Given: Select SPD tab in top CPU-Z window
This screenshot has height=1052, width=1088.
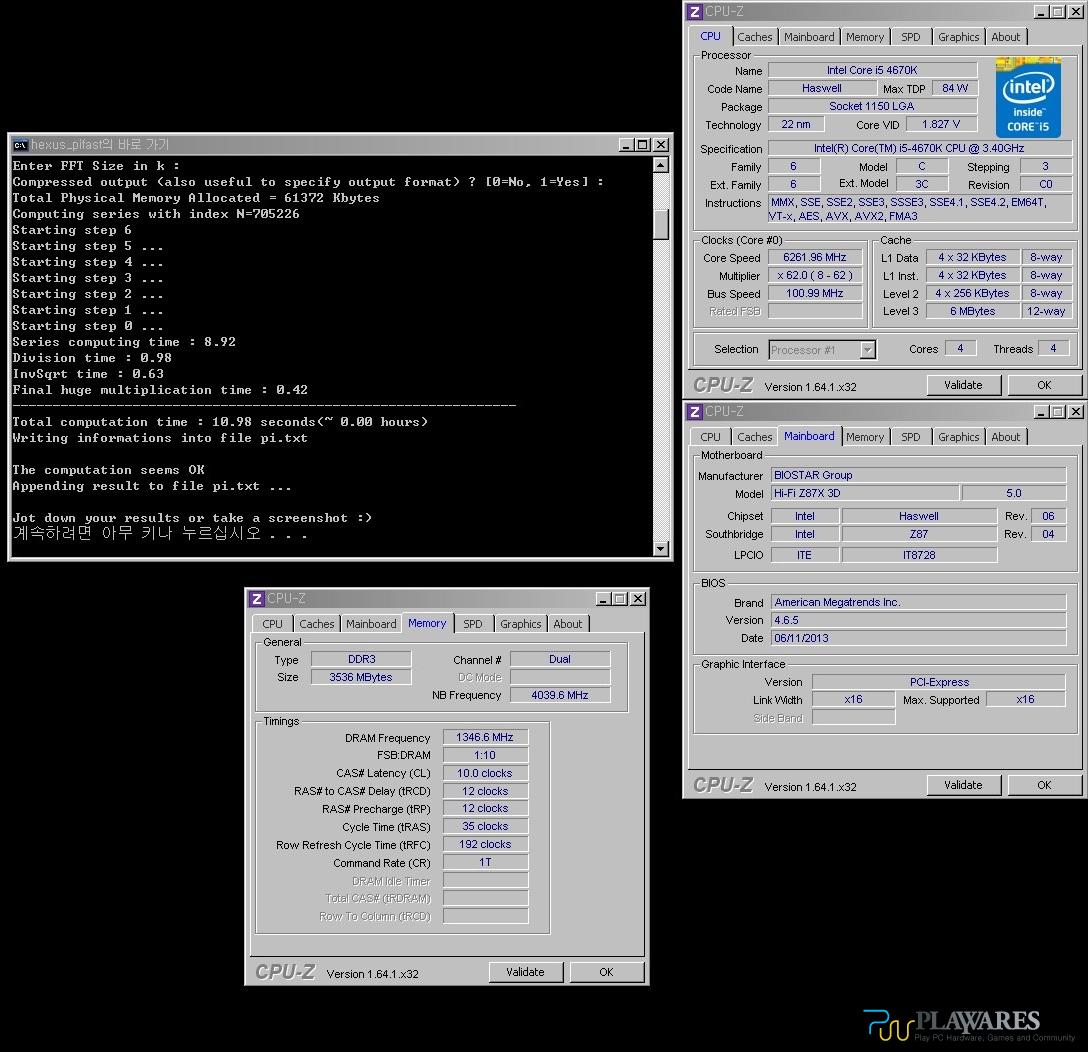Looking at the screenshot, I should (910, 37).
